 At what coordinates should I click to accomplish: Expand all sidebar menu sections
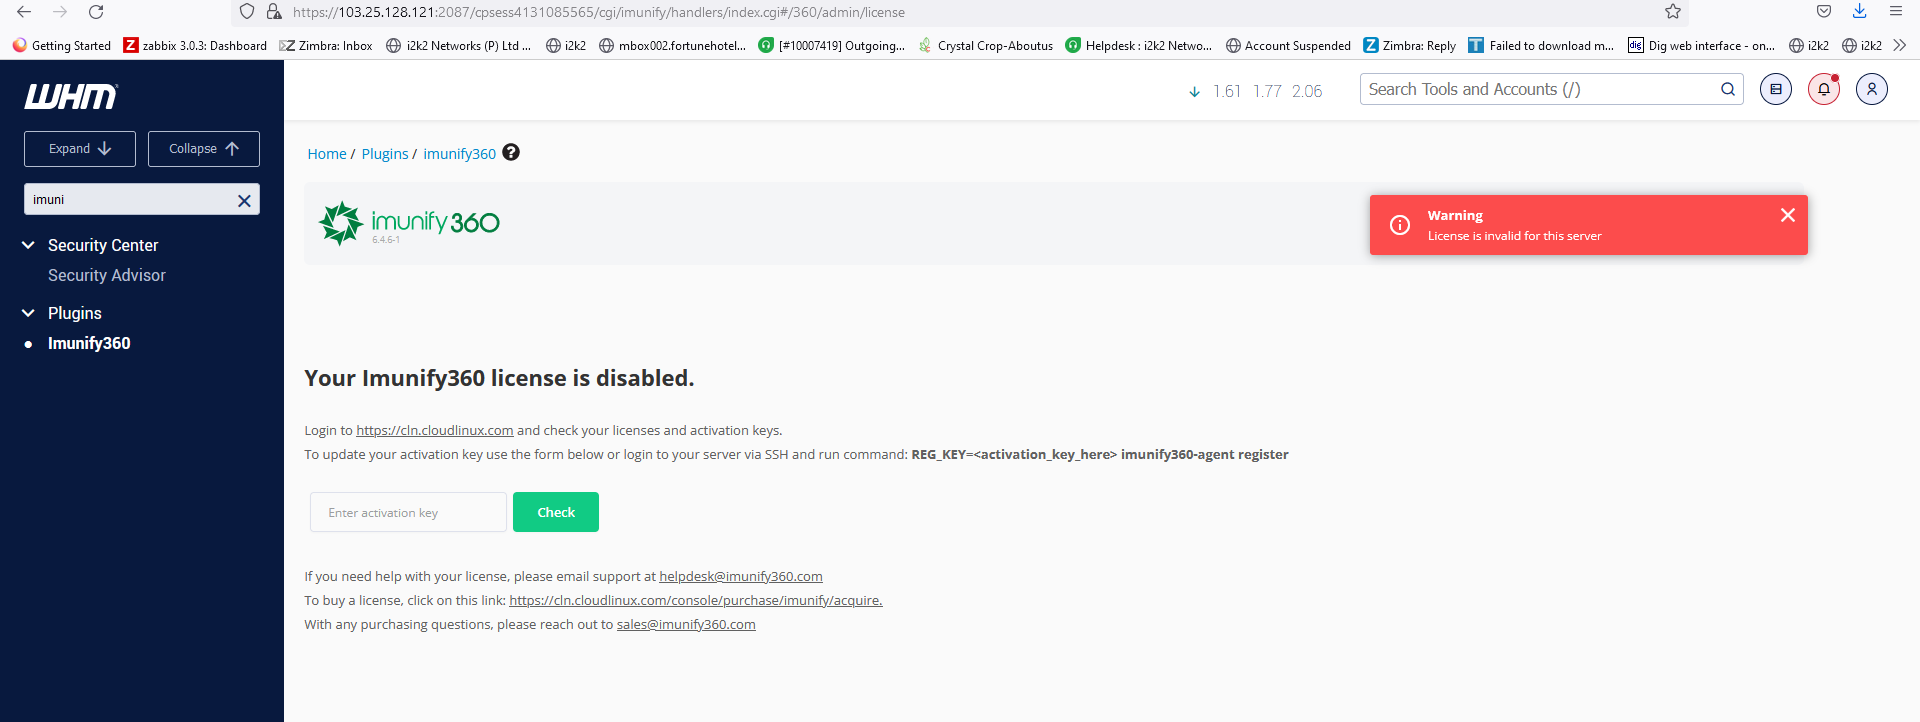point(80,149)
